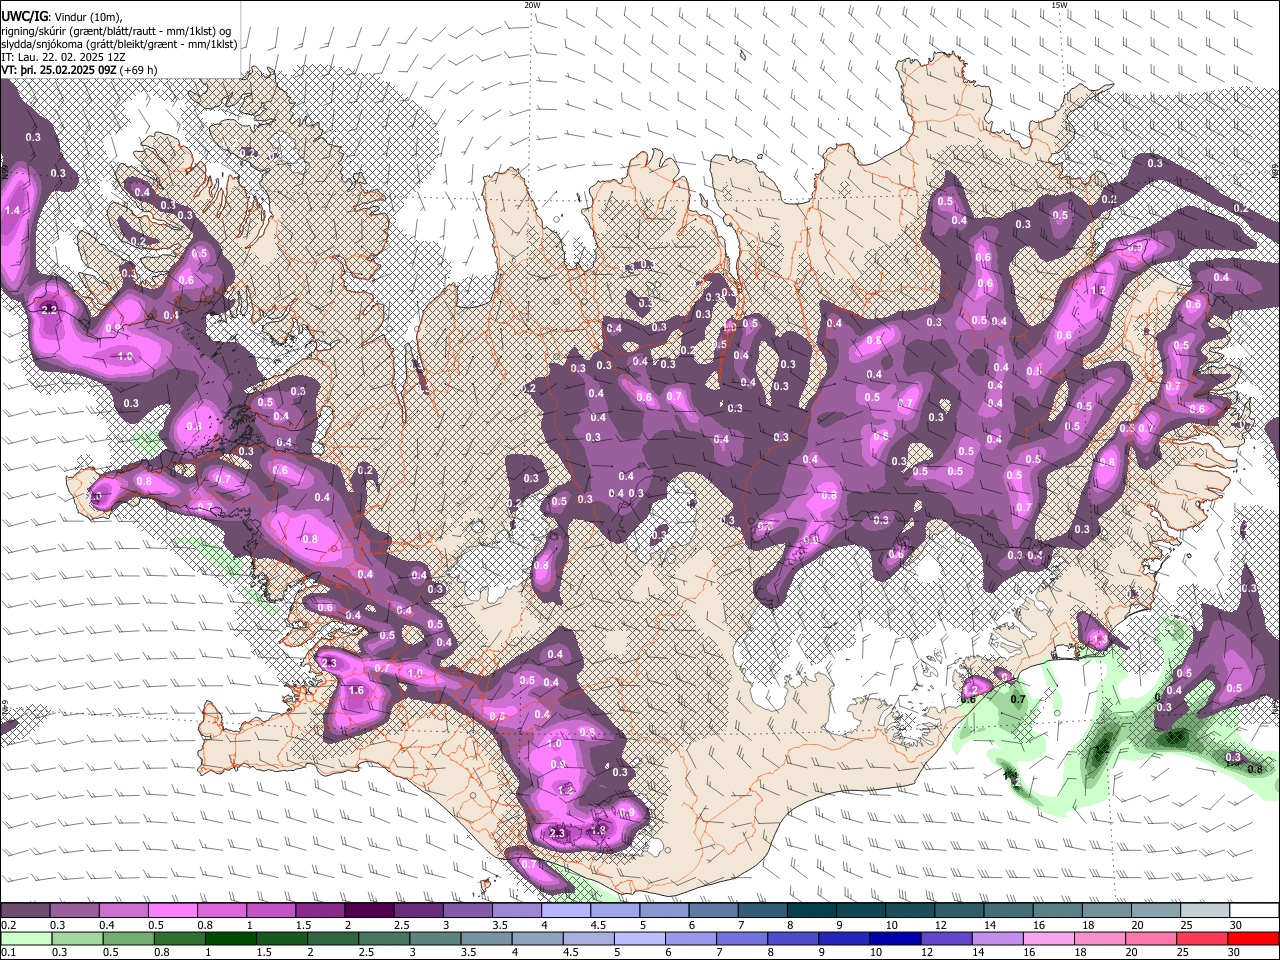1280x960 pixels.
Task: Pick the dark teal 9 swatch in top legend
Action: coord(861,910)
